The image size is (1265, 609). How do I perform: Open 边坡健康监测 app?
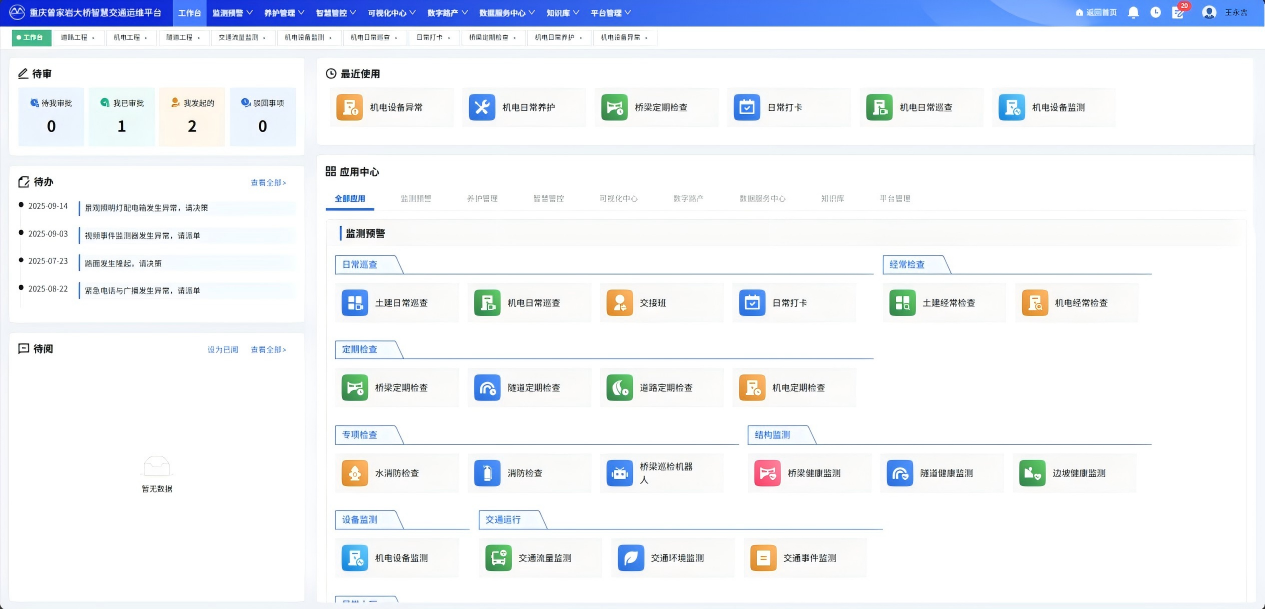click(x=1075, y=473)
